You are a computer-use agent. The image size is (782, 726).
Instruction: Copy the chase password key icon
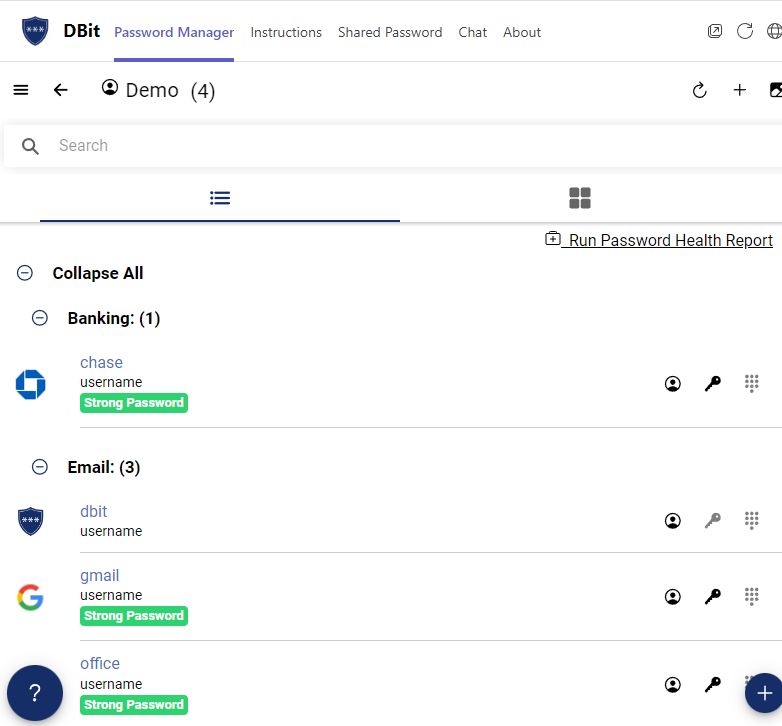coord(712,383)
